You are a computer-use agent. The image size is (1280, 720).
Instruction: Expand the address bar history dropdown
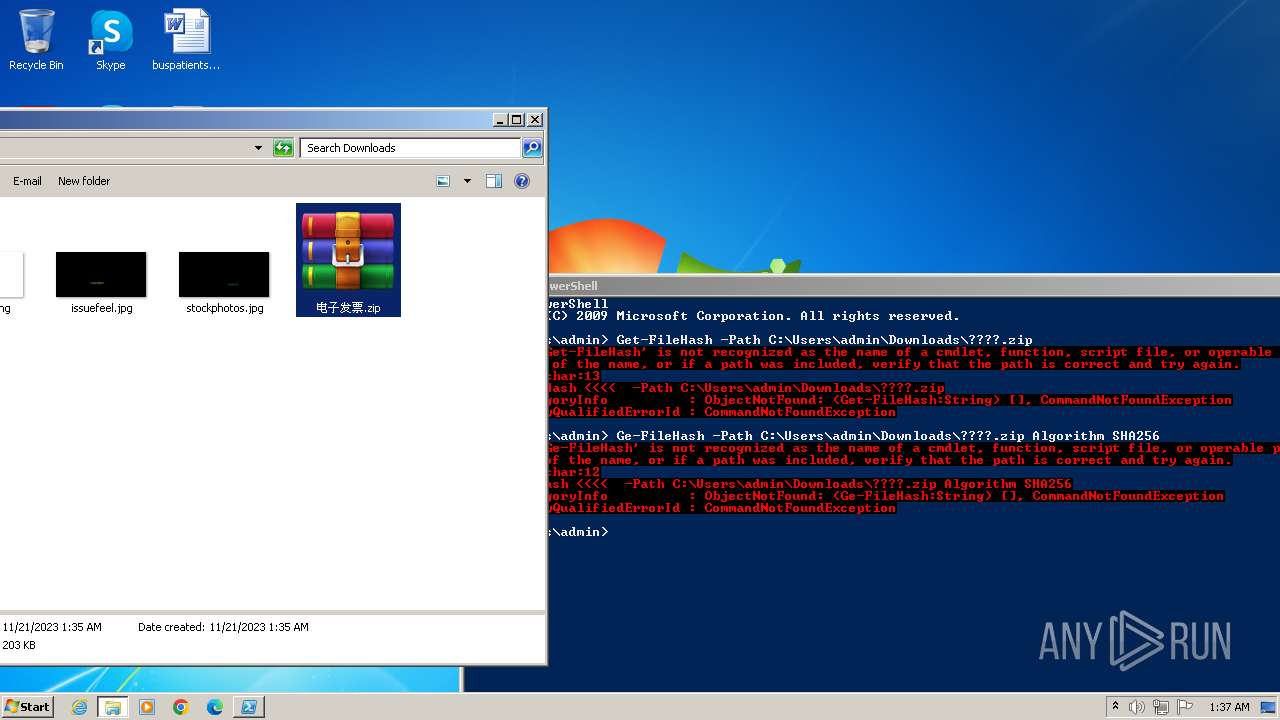click(x=258, y=148)
